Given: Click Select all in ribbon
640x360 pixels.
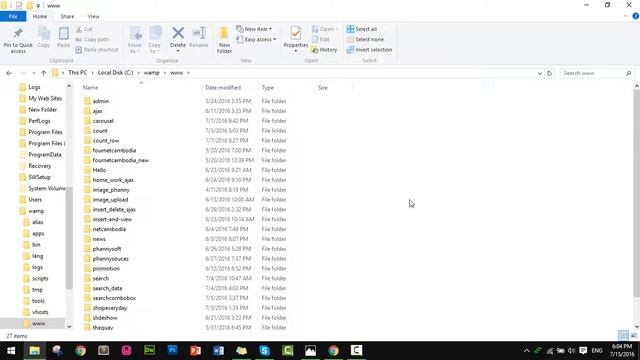Looking at the screenshot, I should [362, 29].
